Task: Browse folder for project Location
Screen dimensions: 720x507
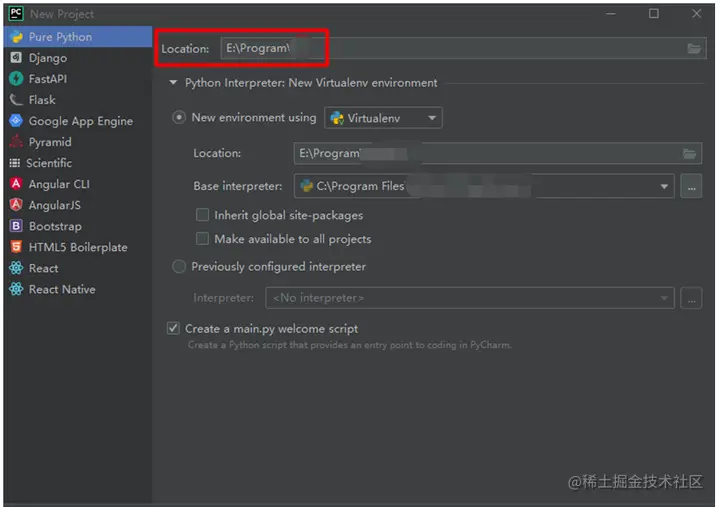Action: tap(694, 48)
